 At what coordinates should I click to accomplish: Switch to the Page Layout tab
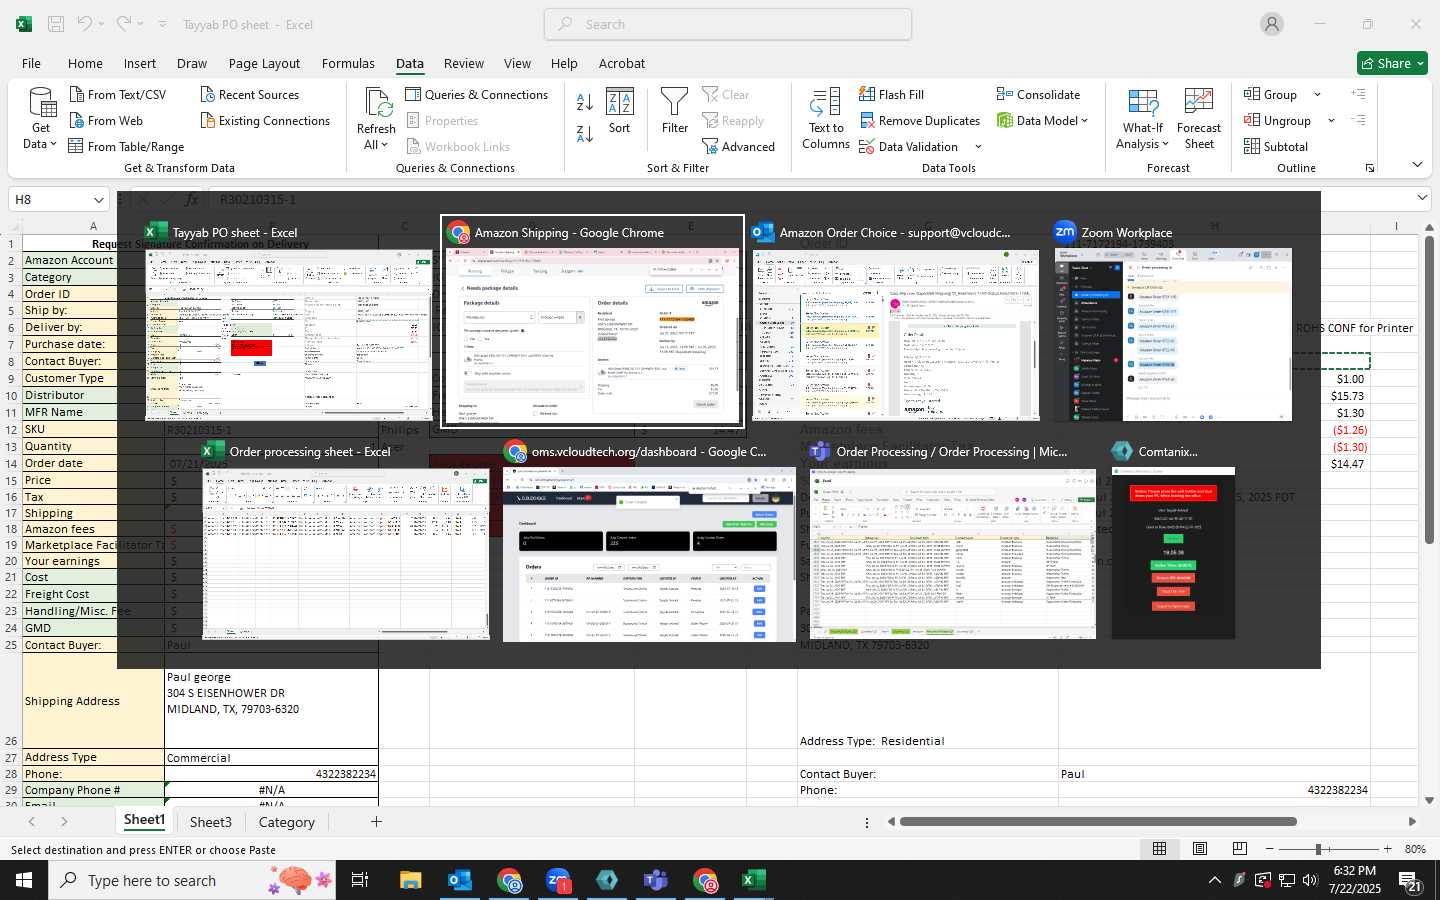264,63
